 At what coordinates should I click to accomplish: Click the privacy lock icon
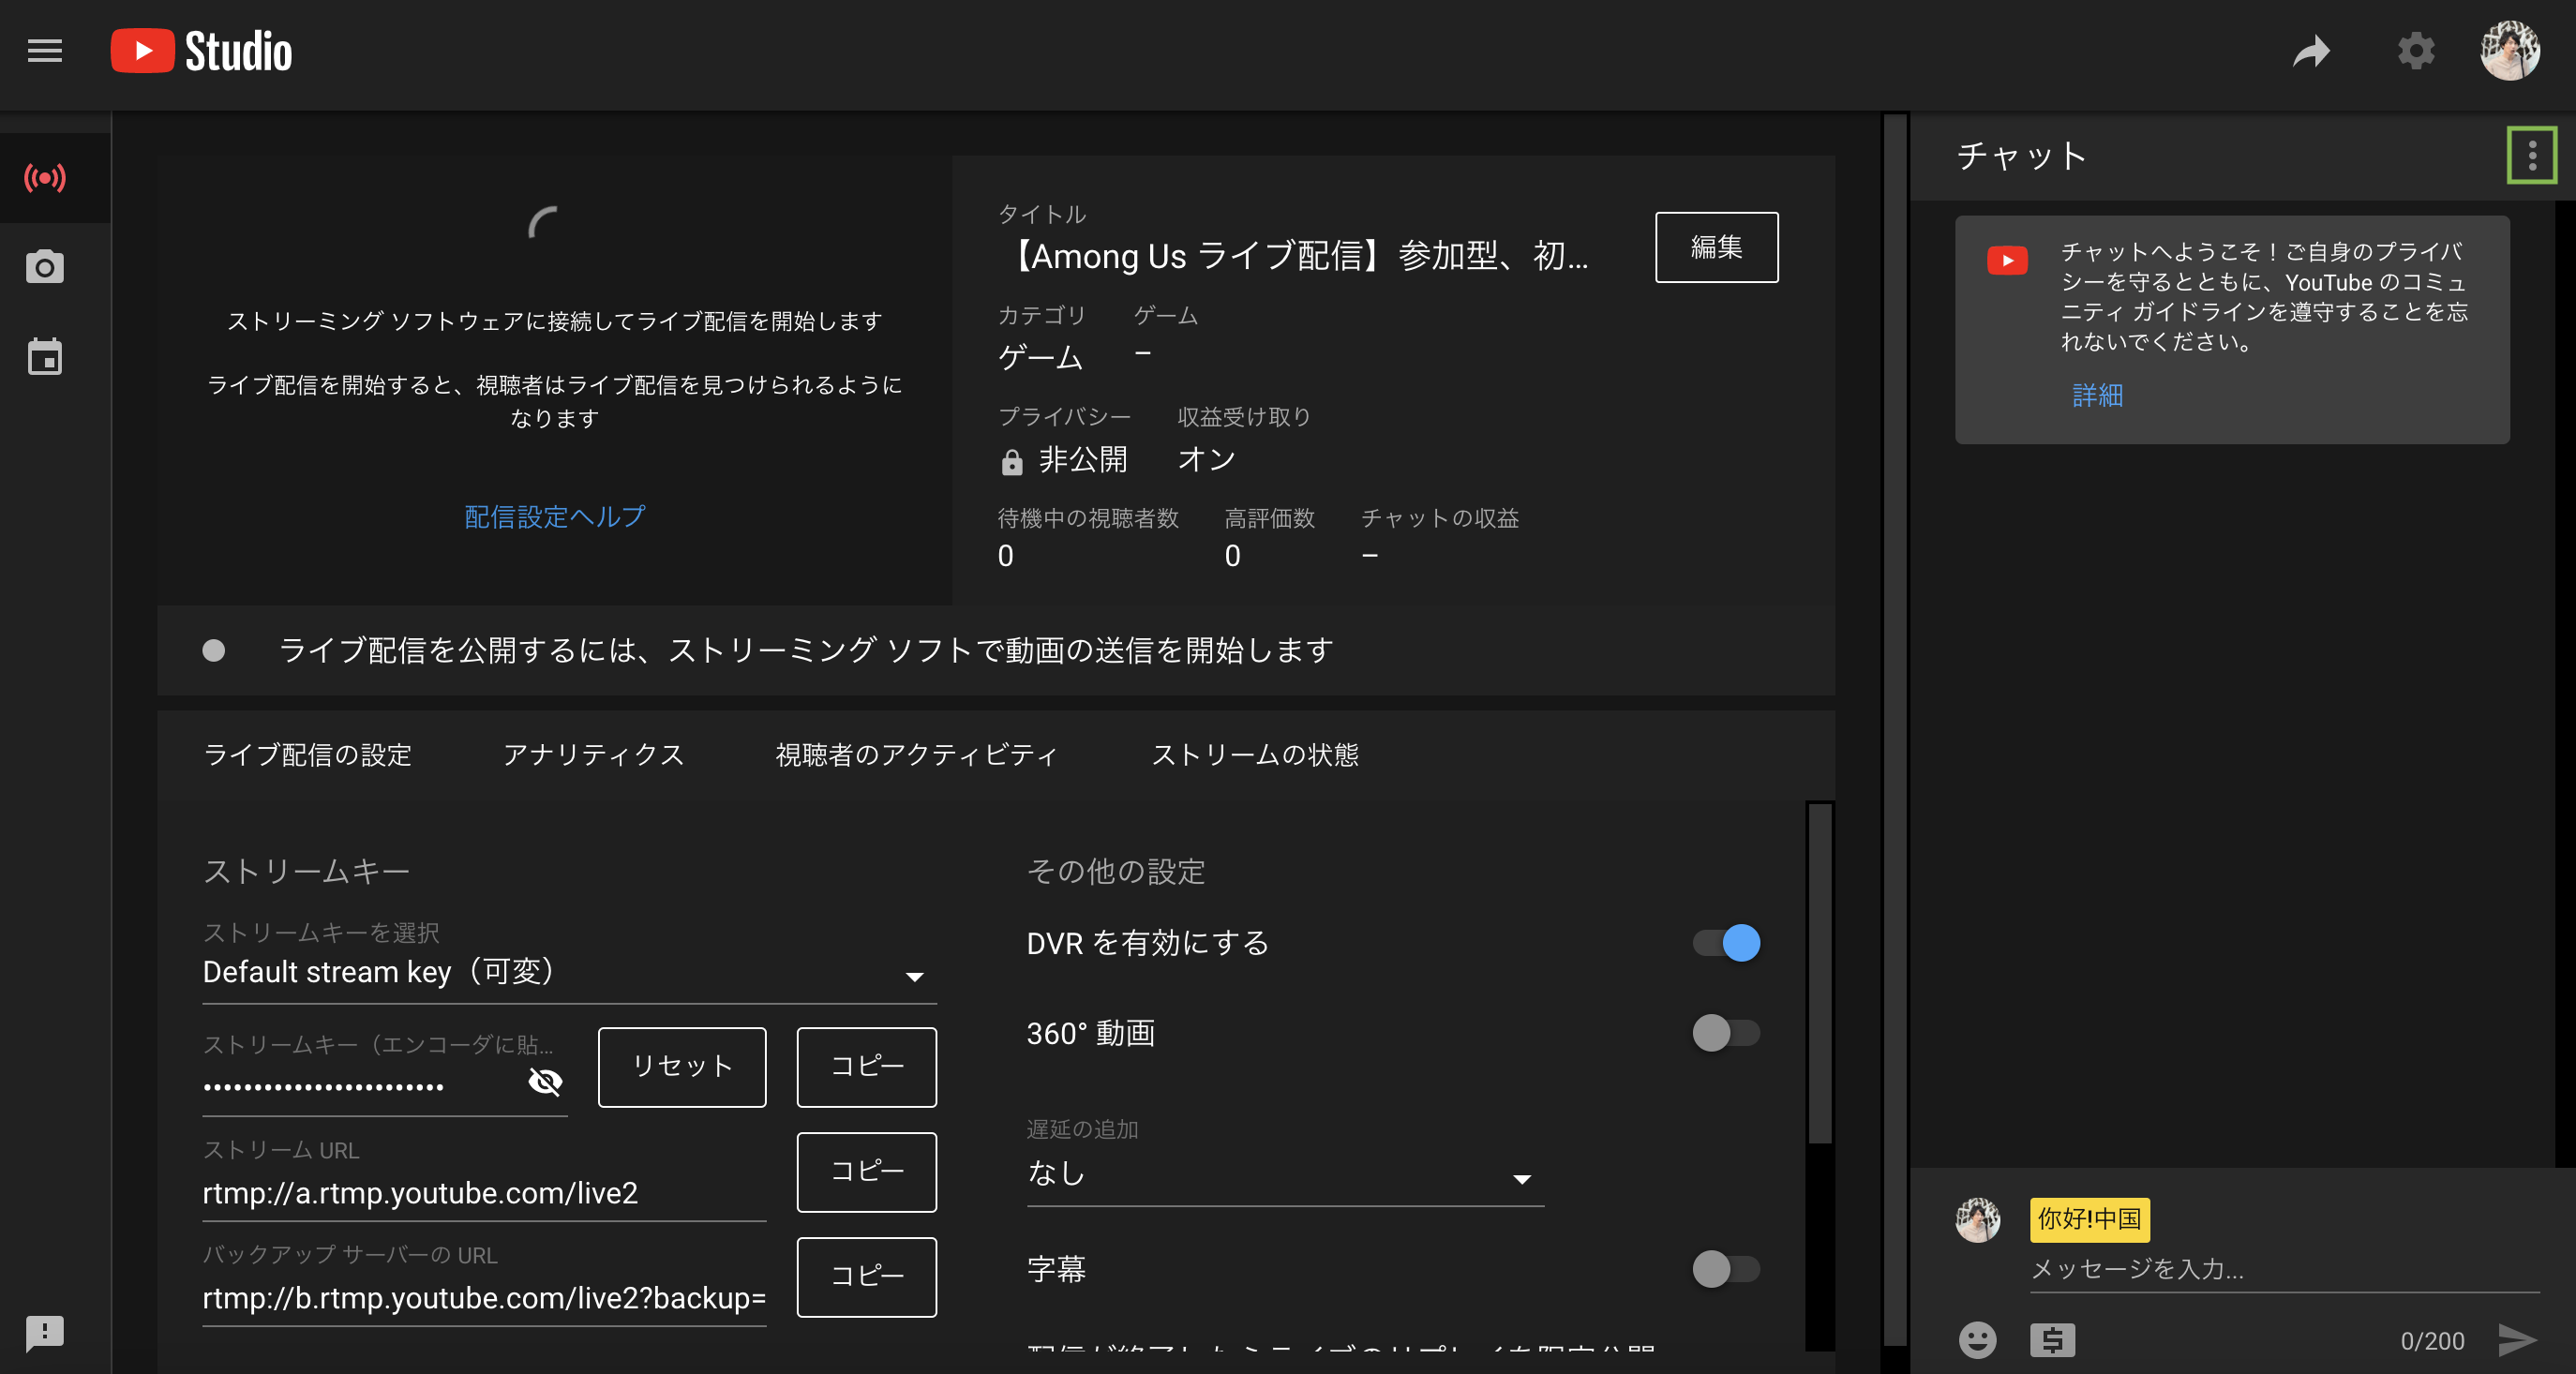1012,462
